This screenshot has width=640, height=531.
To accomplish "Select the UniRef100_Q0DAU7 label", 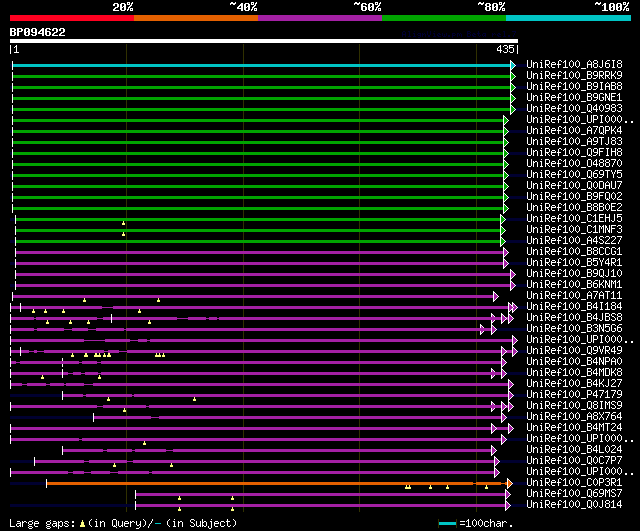I will pos(574,186).
